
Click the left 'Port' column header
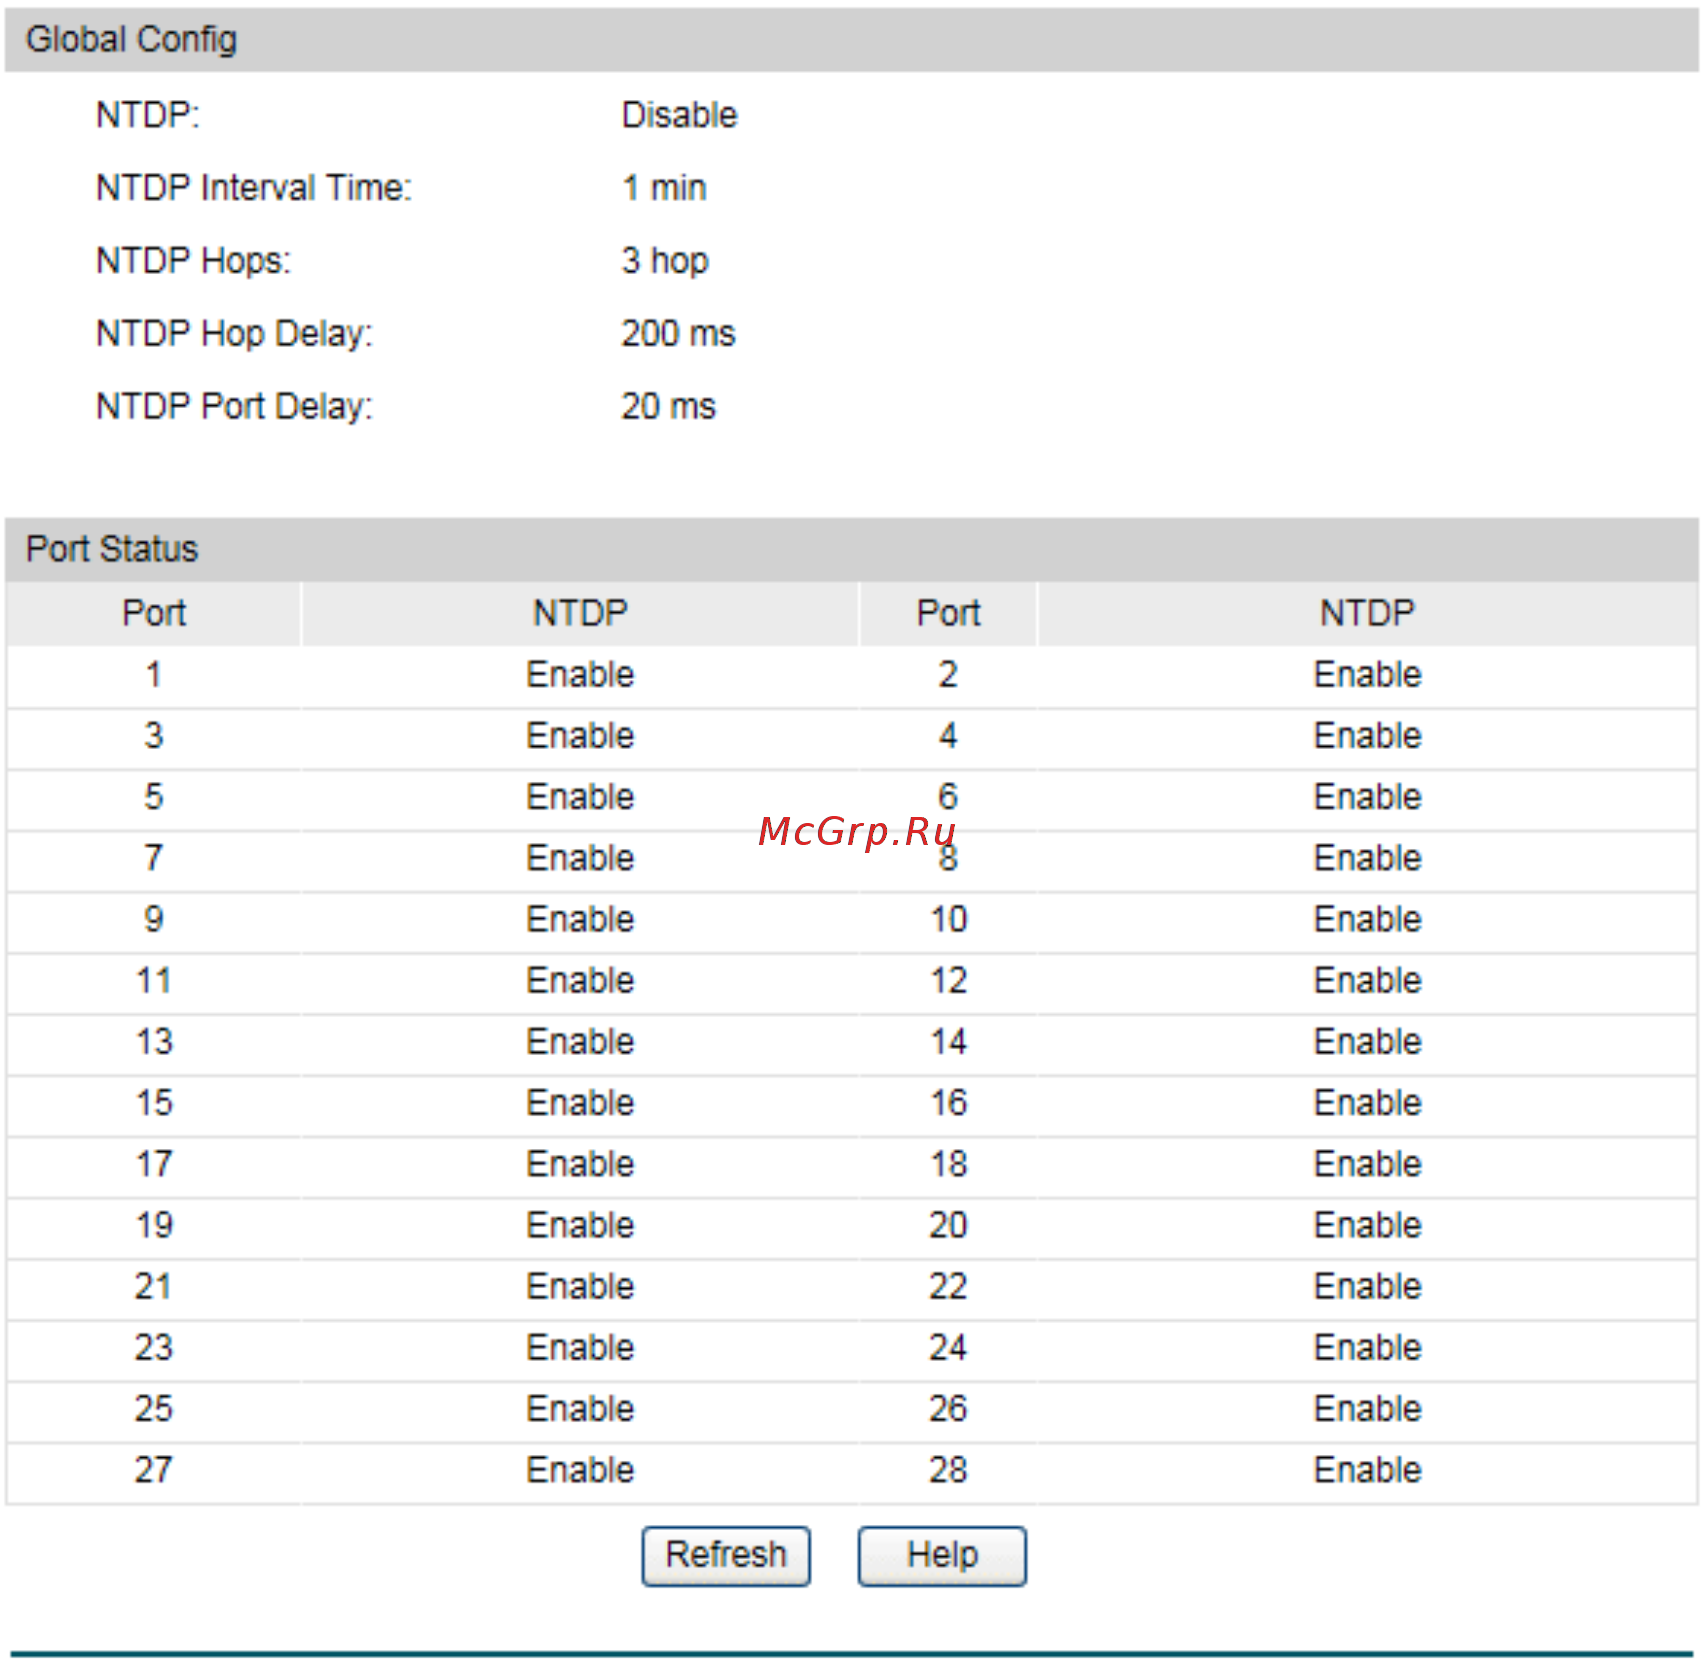point(154,613)
